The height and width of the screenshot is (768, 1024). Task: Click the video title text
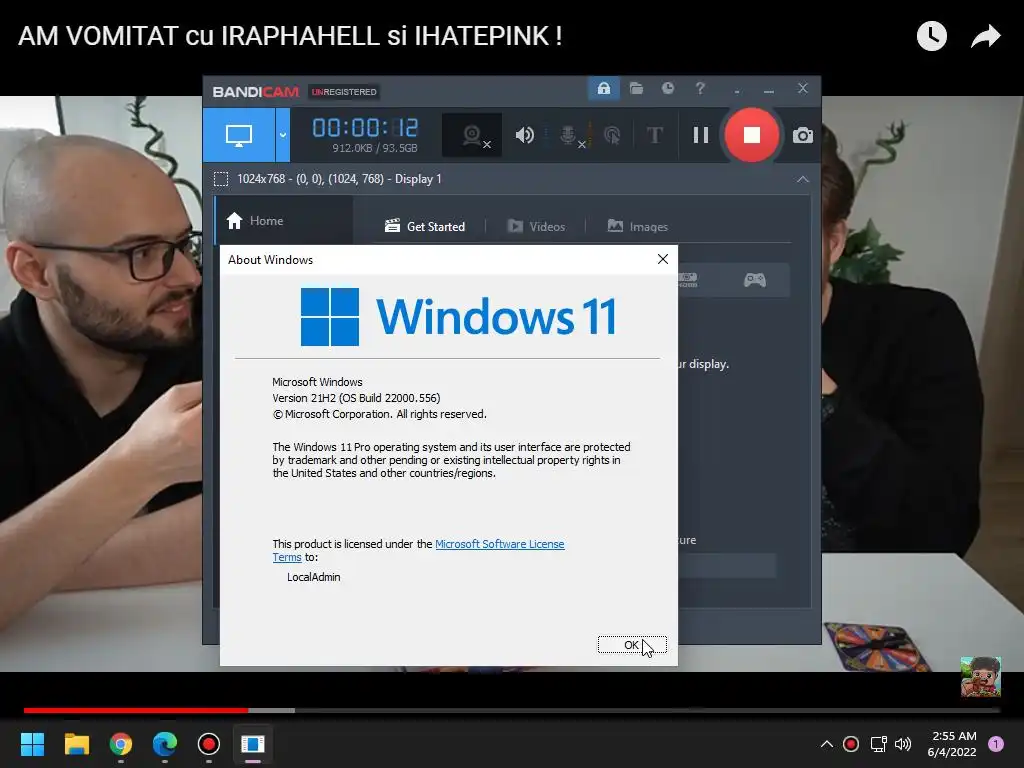290,36
